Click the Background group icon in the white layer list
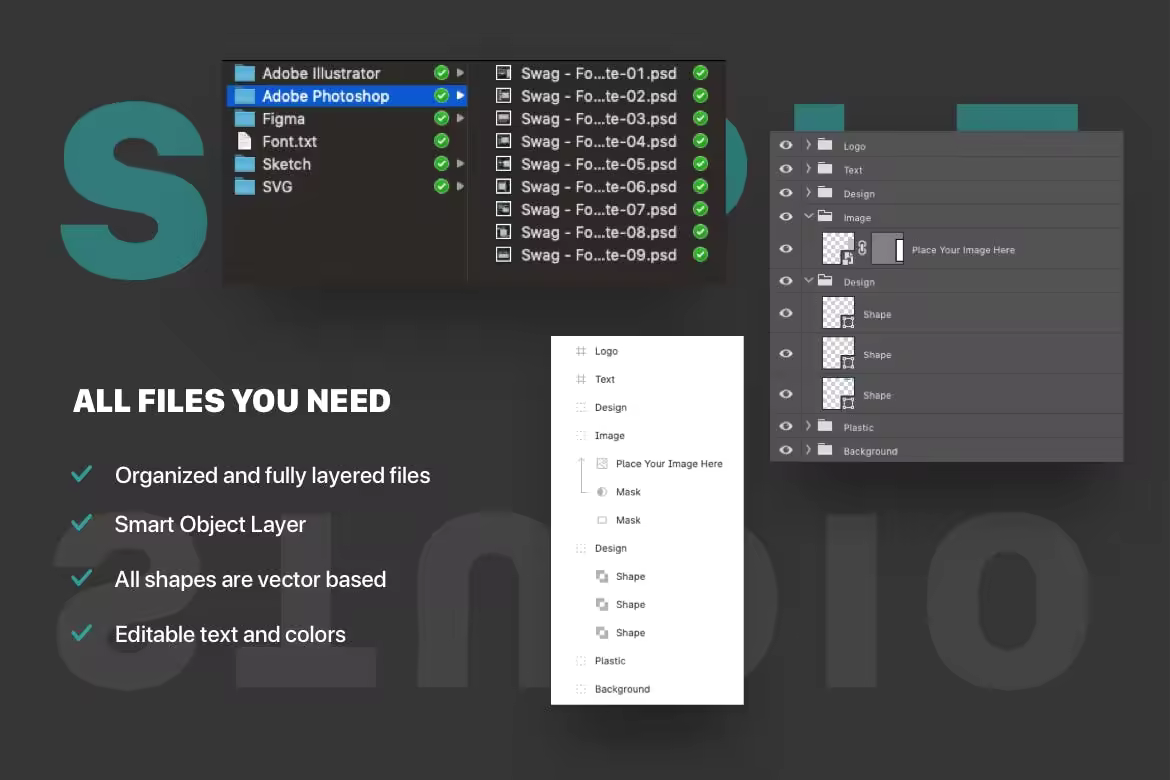Screen dimensions: 1170x780 pyautogui.click(x=581, y=689)
